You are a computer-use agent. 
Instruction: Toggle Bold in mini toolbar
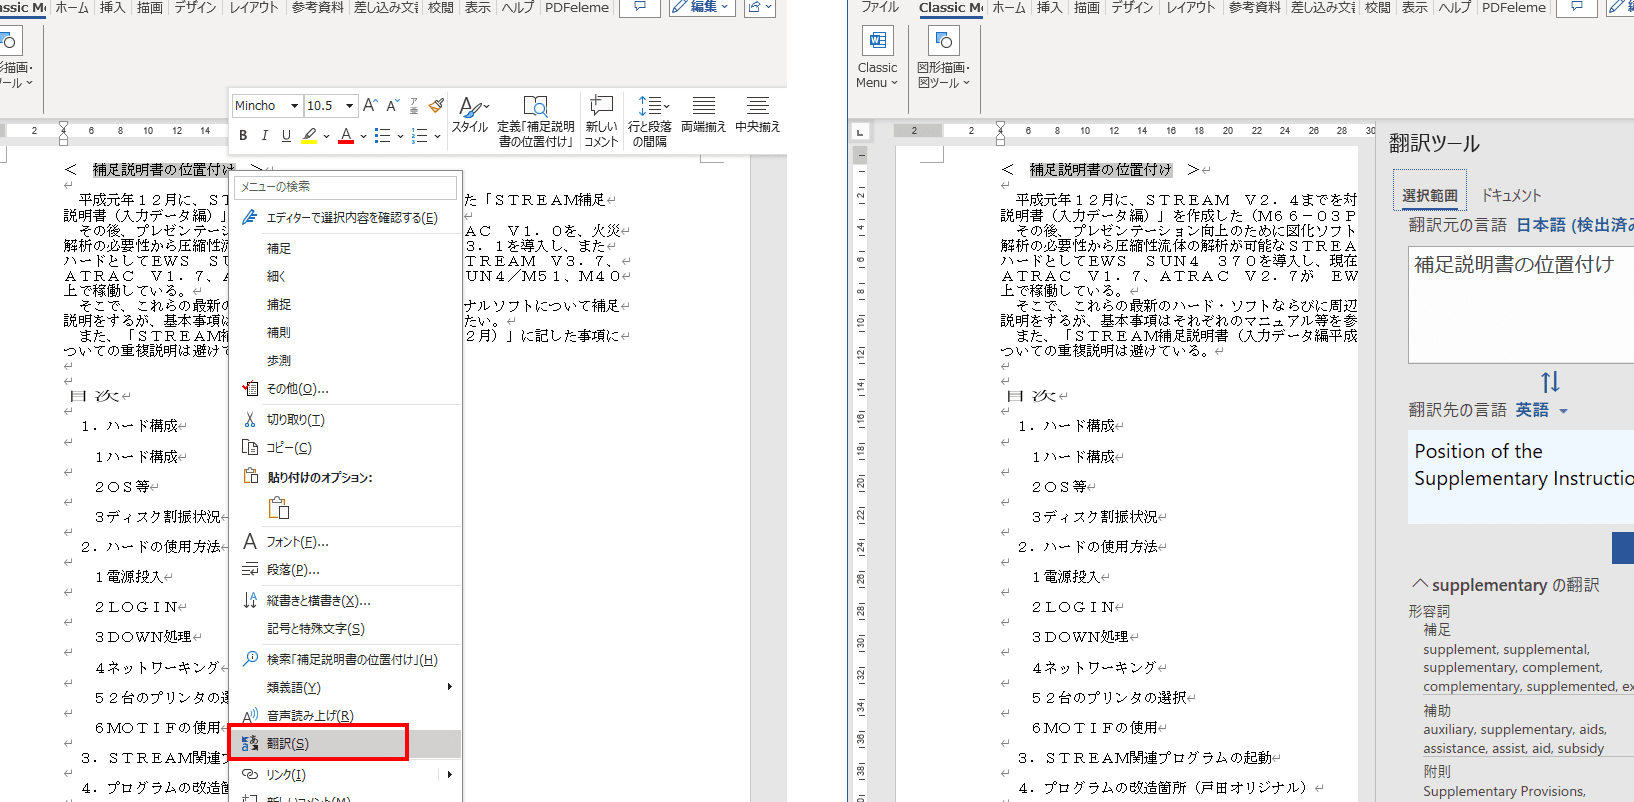coord(243,136)
